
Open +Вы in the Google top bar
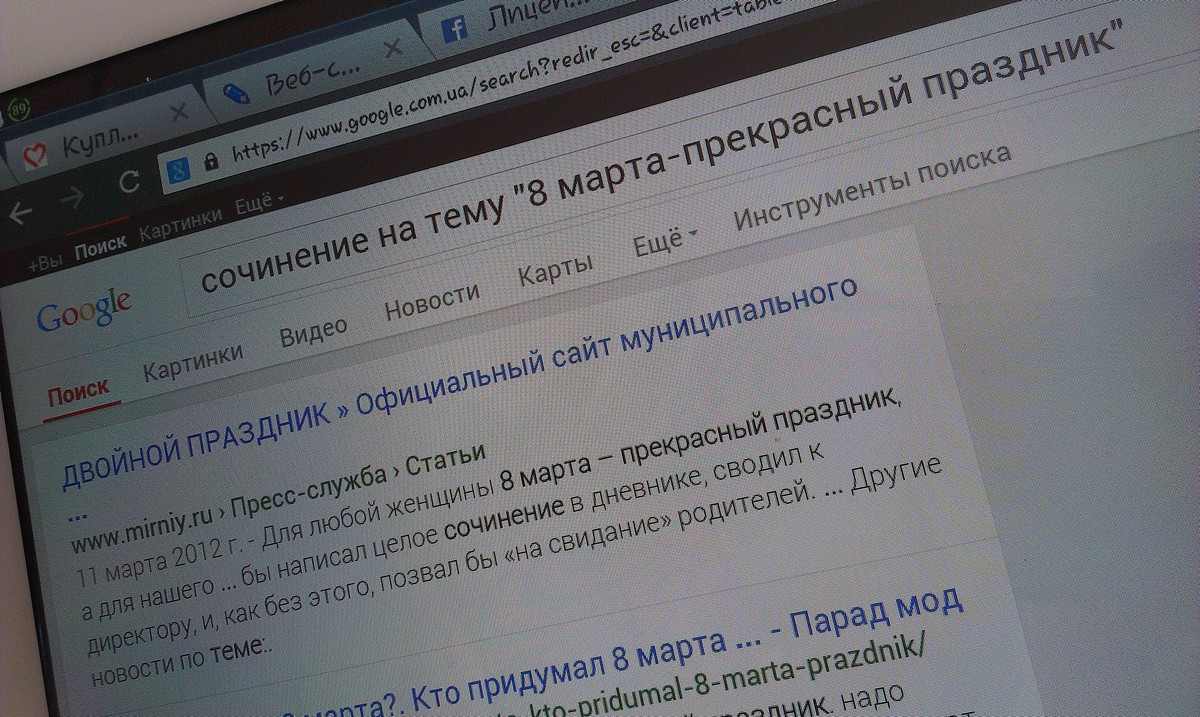(x=45, y=264)
